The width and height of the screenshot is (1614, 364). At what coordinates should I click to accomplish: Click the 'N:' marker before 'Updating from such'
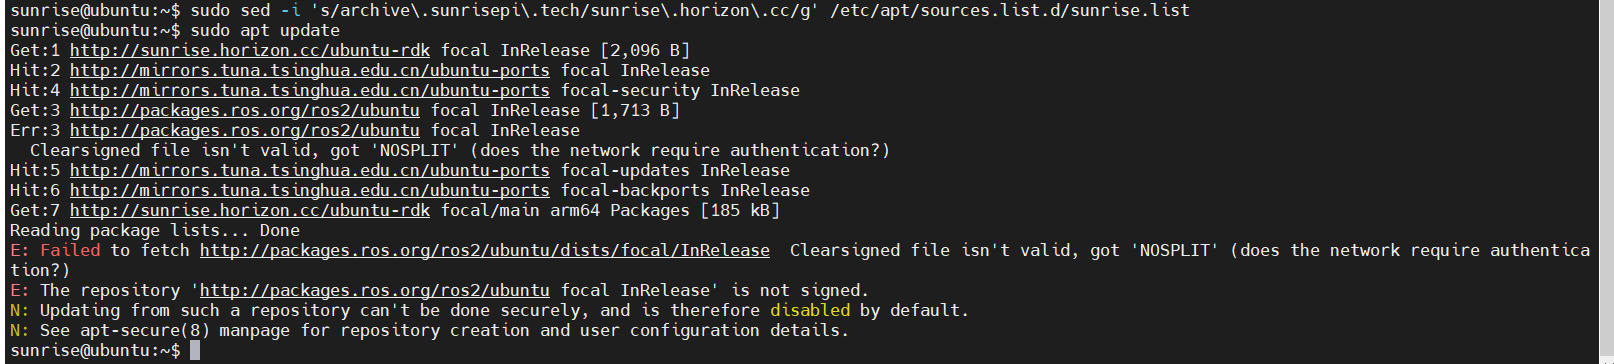pyautogui.click(x=20, y=310)
